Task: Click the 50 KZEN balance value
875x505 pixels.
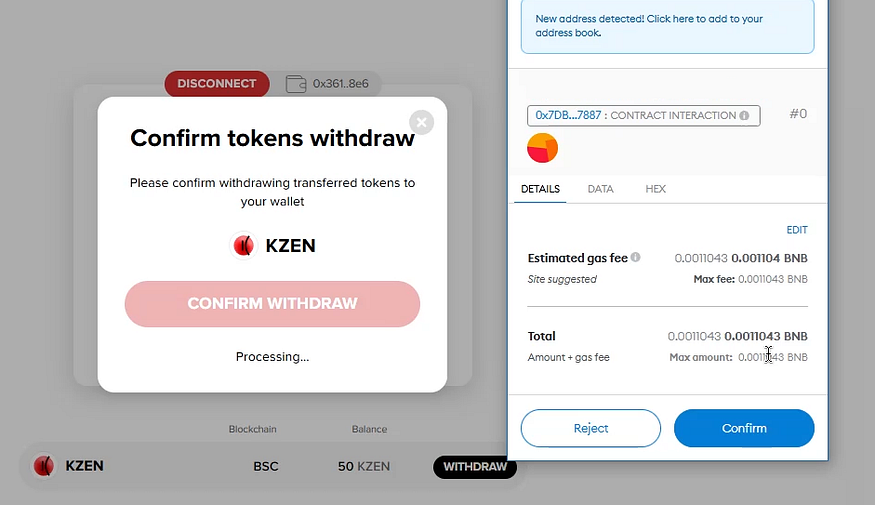Action: [x=364, y=467]
